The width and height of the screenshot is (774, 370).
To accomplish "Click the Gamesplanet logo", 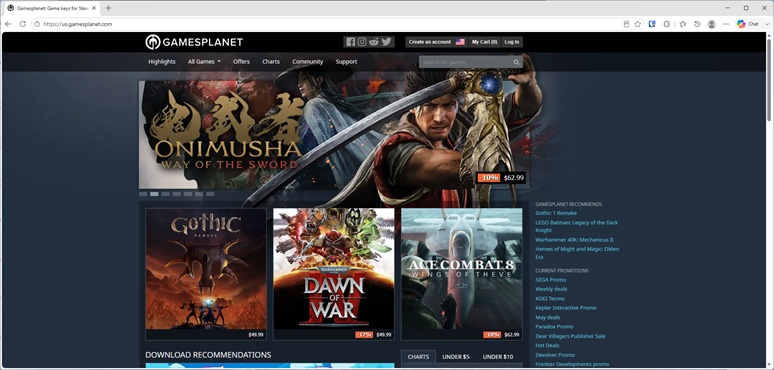I will pos(194,42).
